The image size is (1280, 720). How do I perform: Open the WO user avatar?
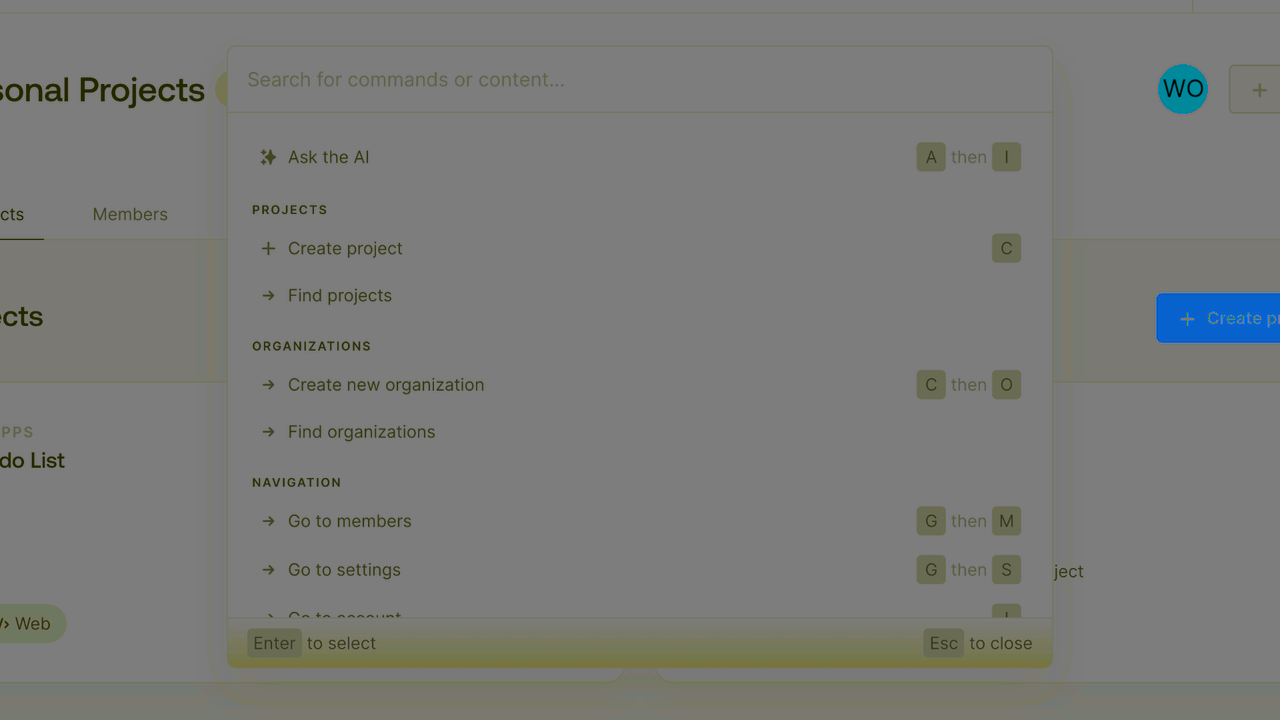[x=1183, y=89]
